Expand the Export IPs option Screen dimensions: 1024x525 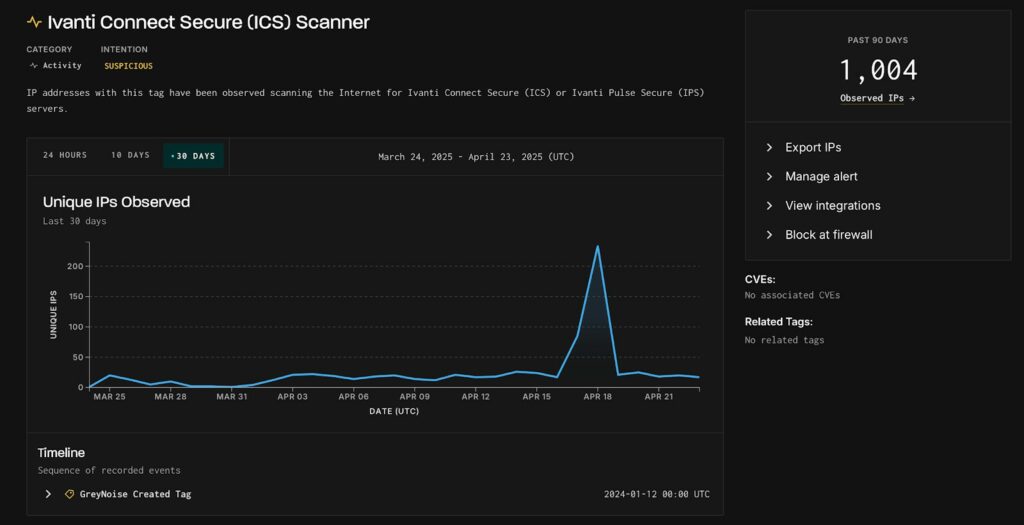pyautogui.click(x=812, y=147)
